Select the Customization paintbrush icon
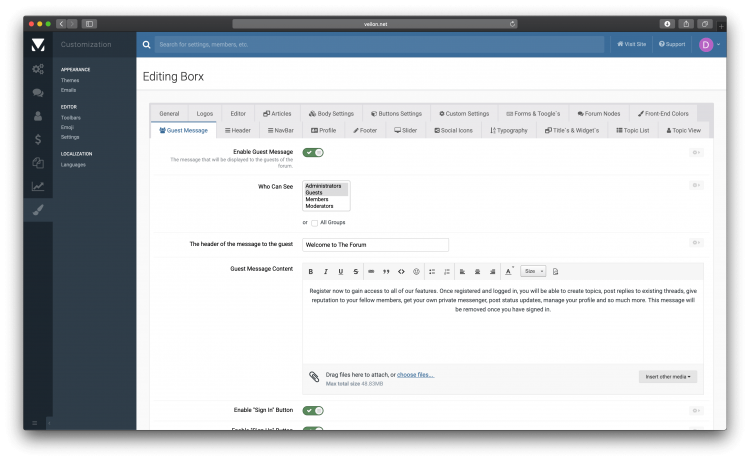Viewport: 750px width, 461px height. [38, 209]
